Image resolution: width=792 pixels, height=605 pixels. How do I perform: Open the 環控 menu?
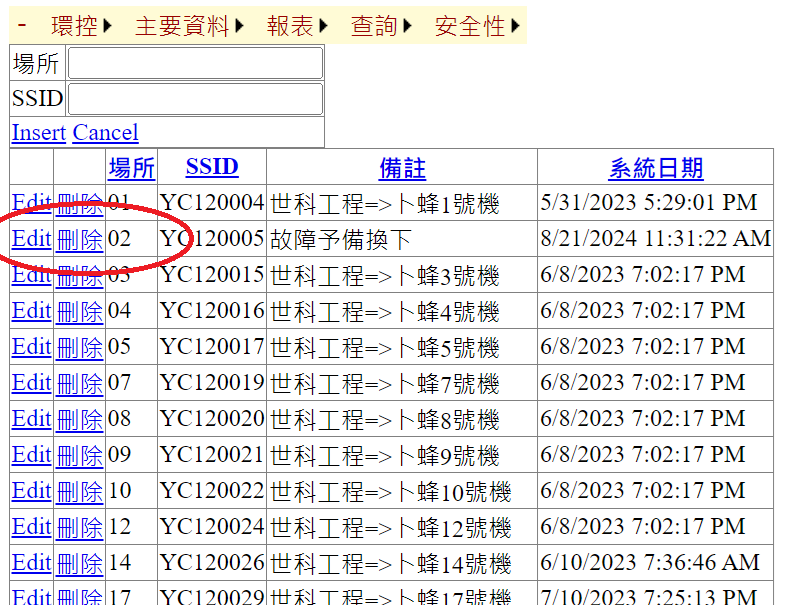click(80, 27)
